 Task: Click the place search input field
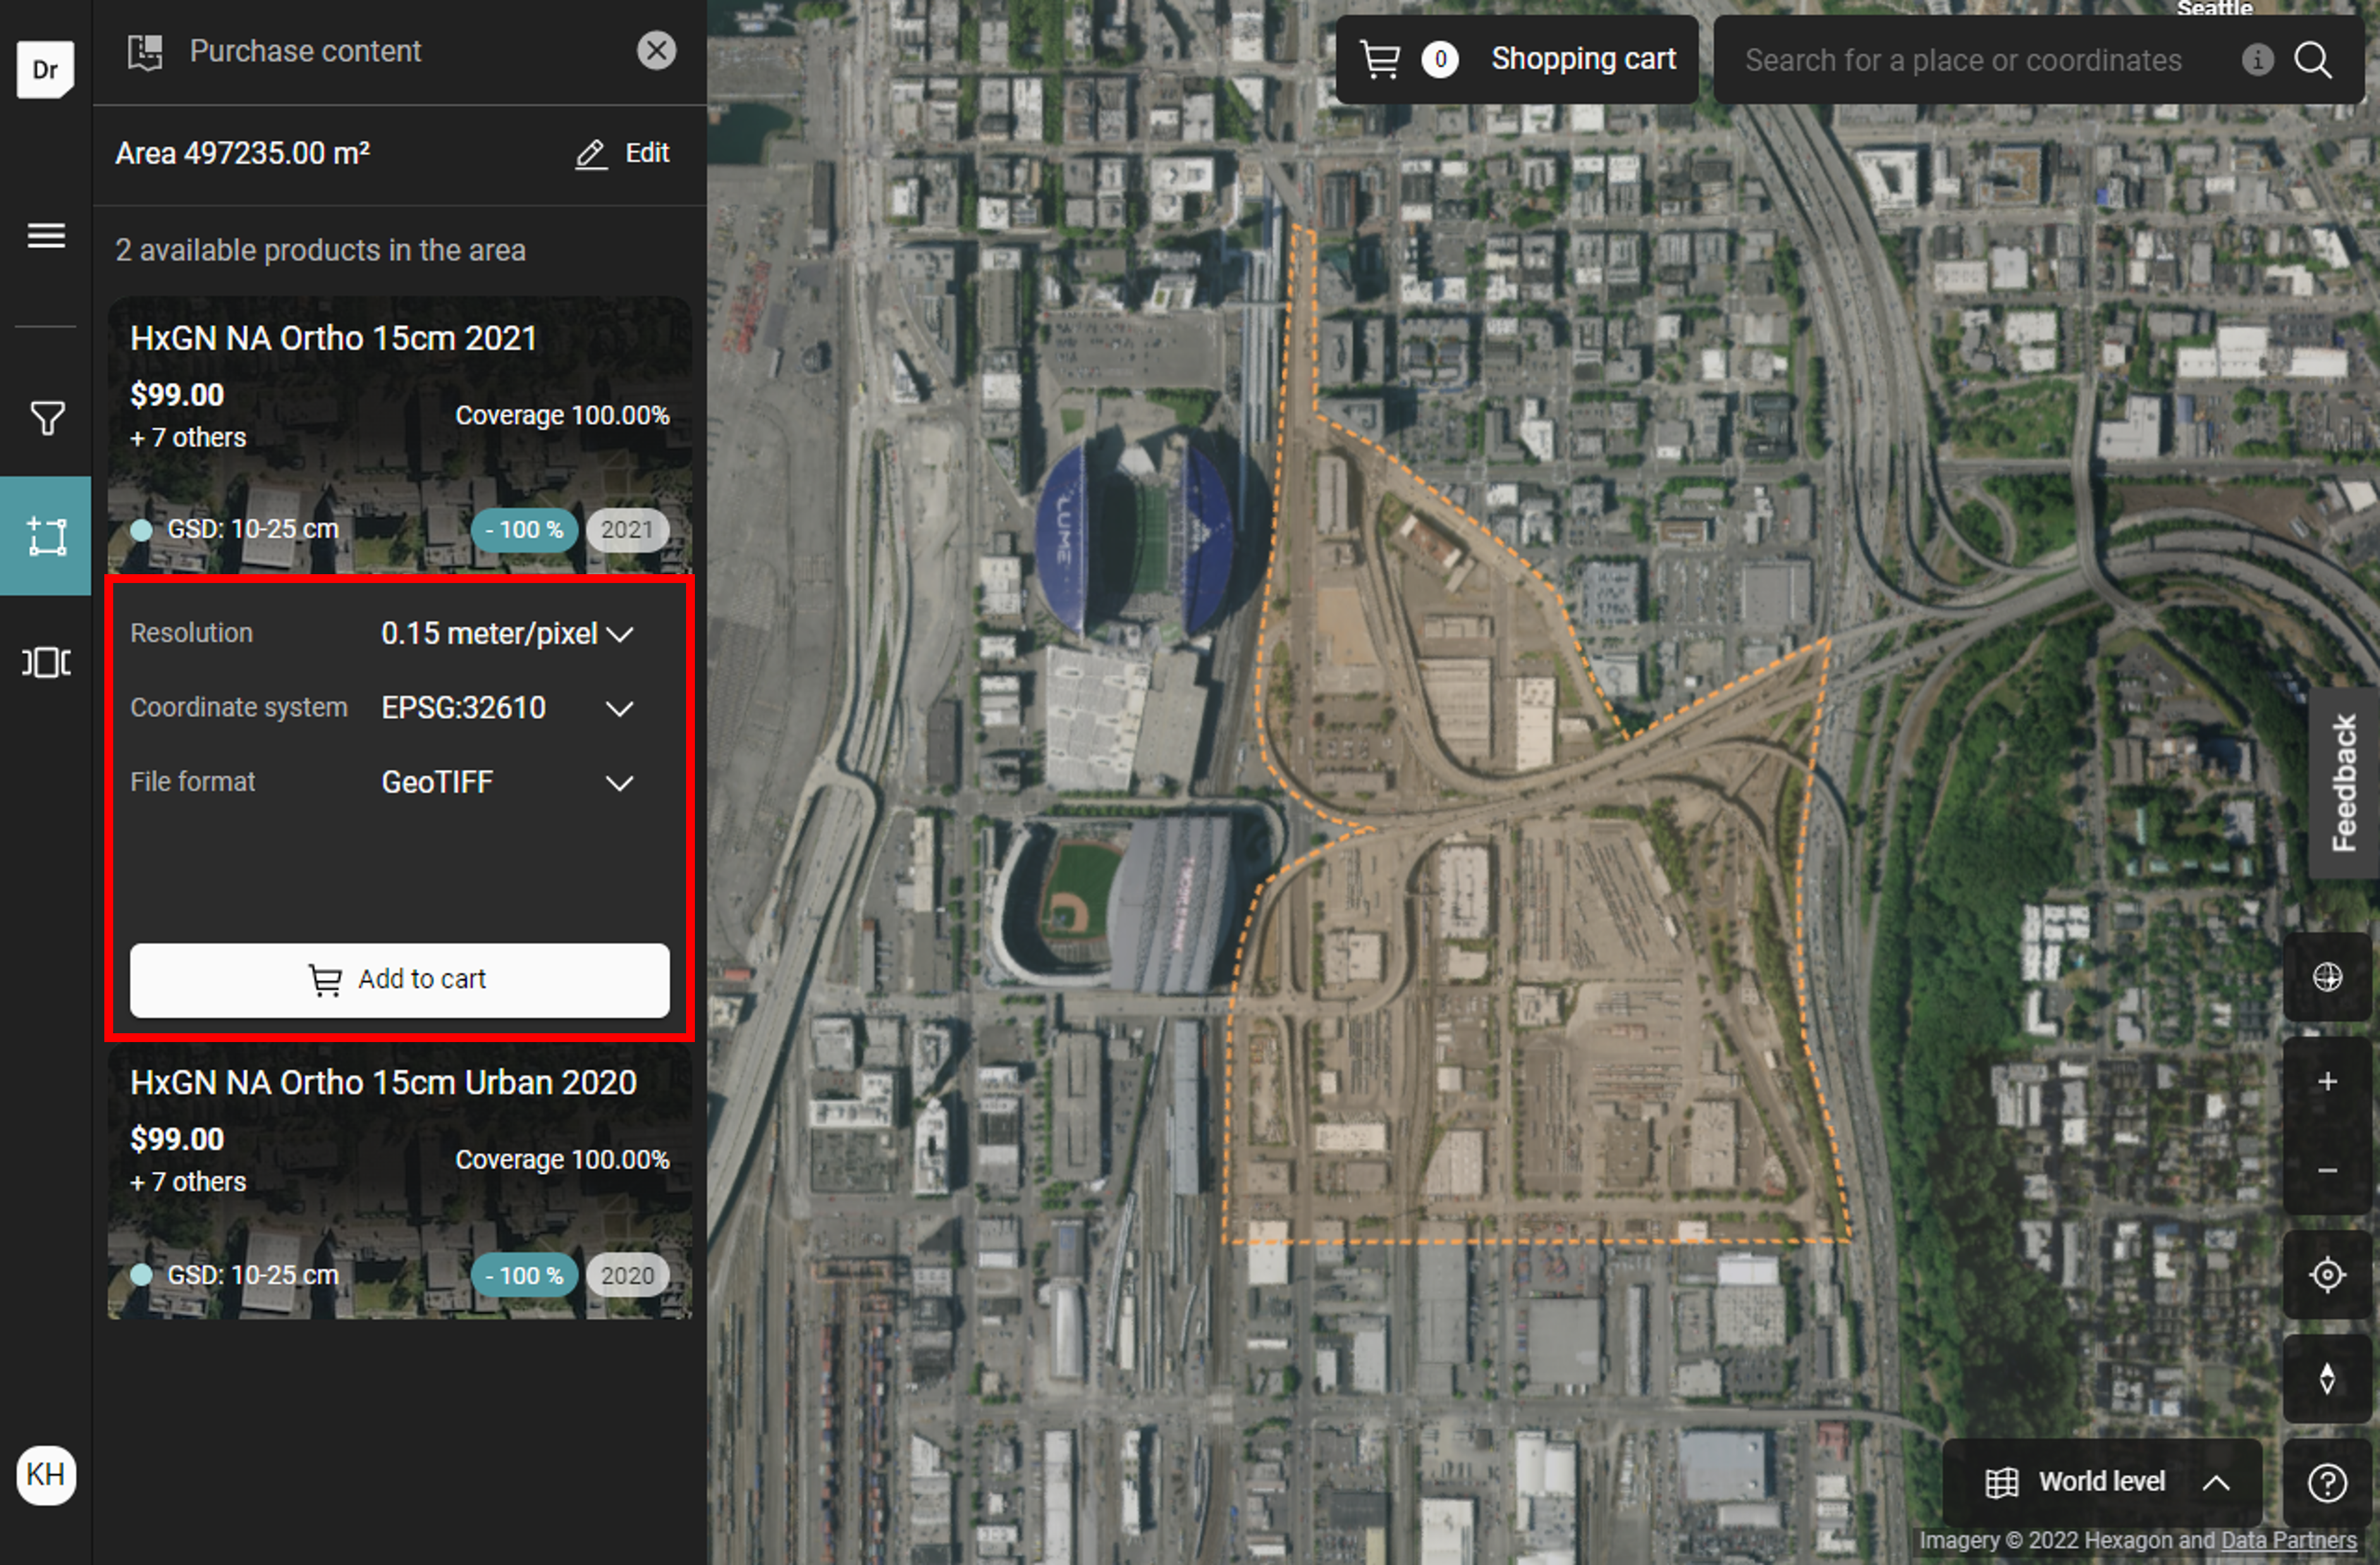[1963, 60]
